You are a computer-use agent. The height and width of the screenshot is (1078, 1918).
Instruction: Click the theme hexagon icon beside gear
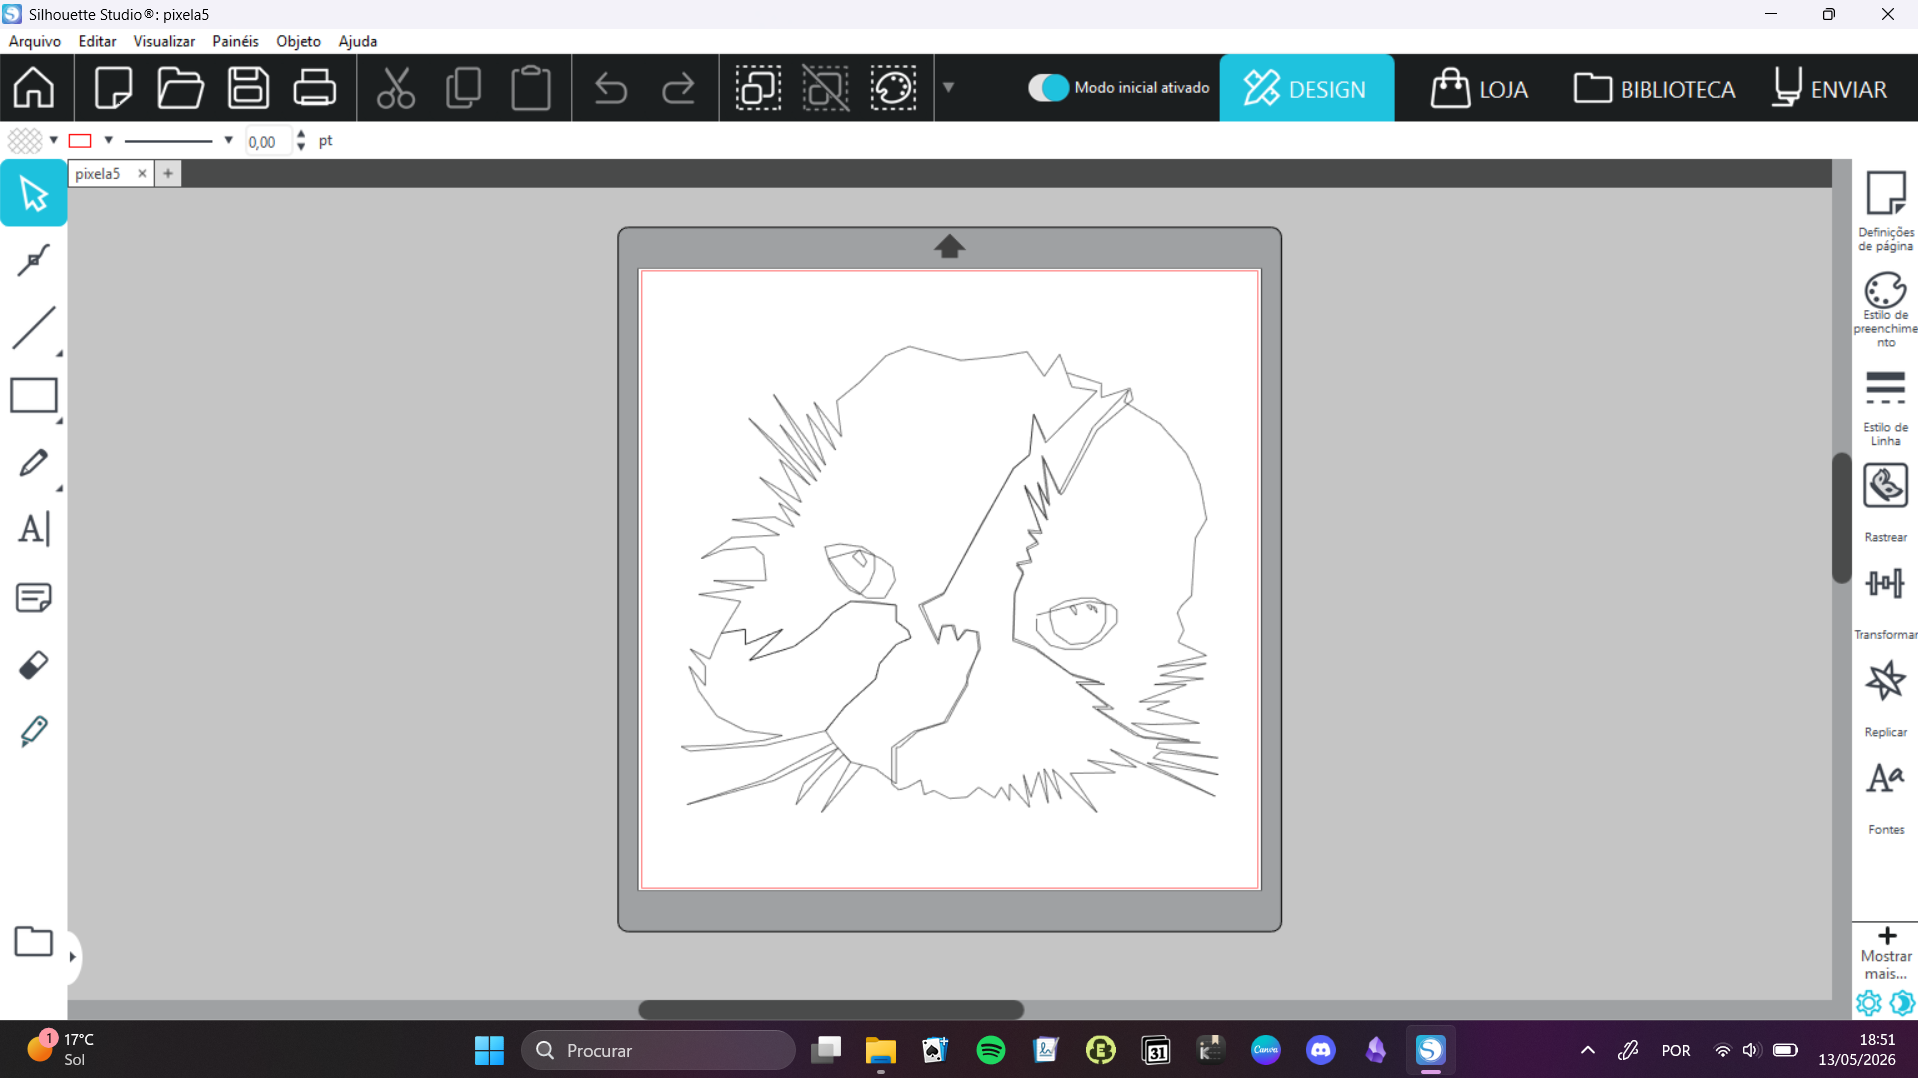click(1902, 1002)
